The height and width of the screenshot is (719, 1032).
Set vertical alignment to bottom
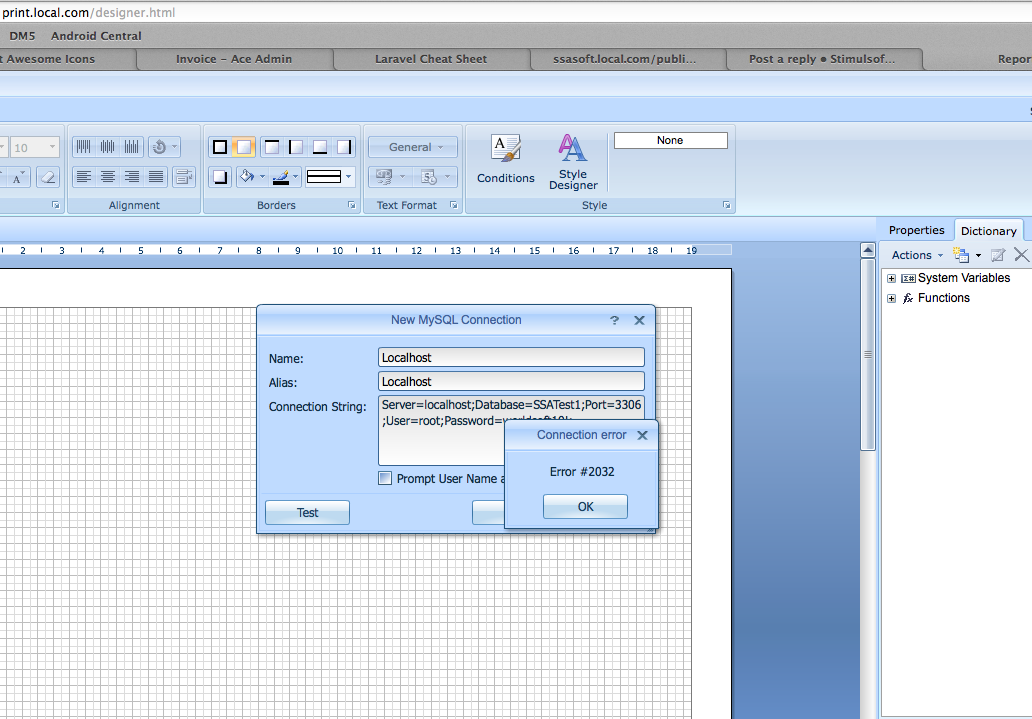[x=132, y=147]
